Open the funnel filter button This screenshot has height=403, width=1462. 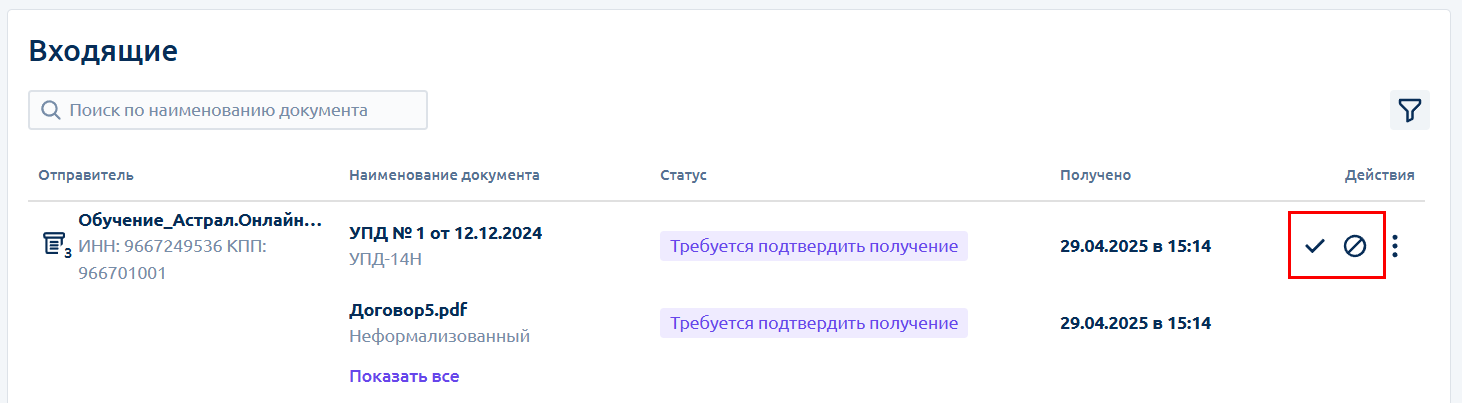[1410, 110]
